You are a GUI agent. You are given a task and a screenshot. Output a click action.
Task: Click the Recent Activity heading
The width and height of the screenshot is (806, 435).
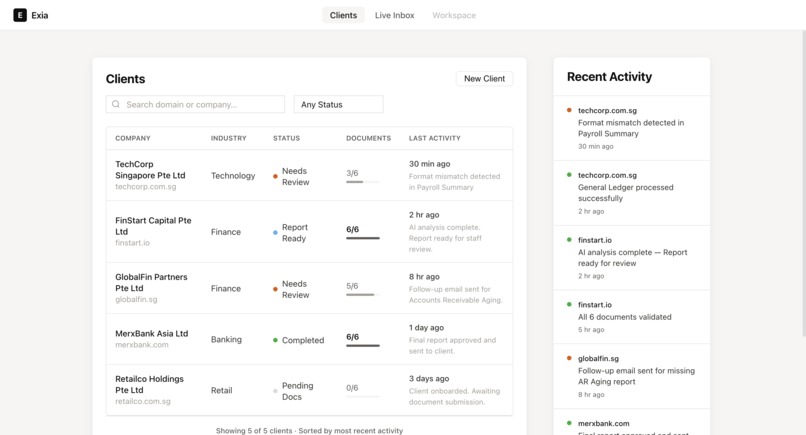coord(609,77)
